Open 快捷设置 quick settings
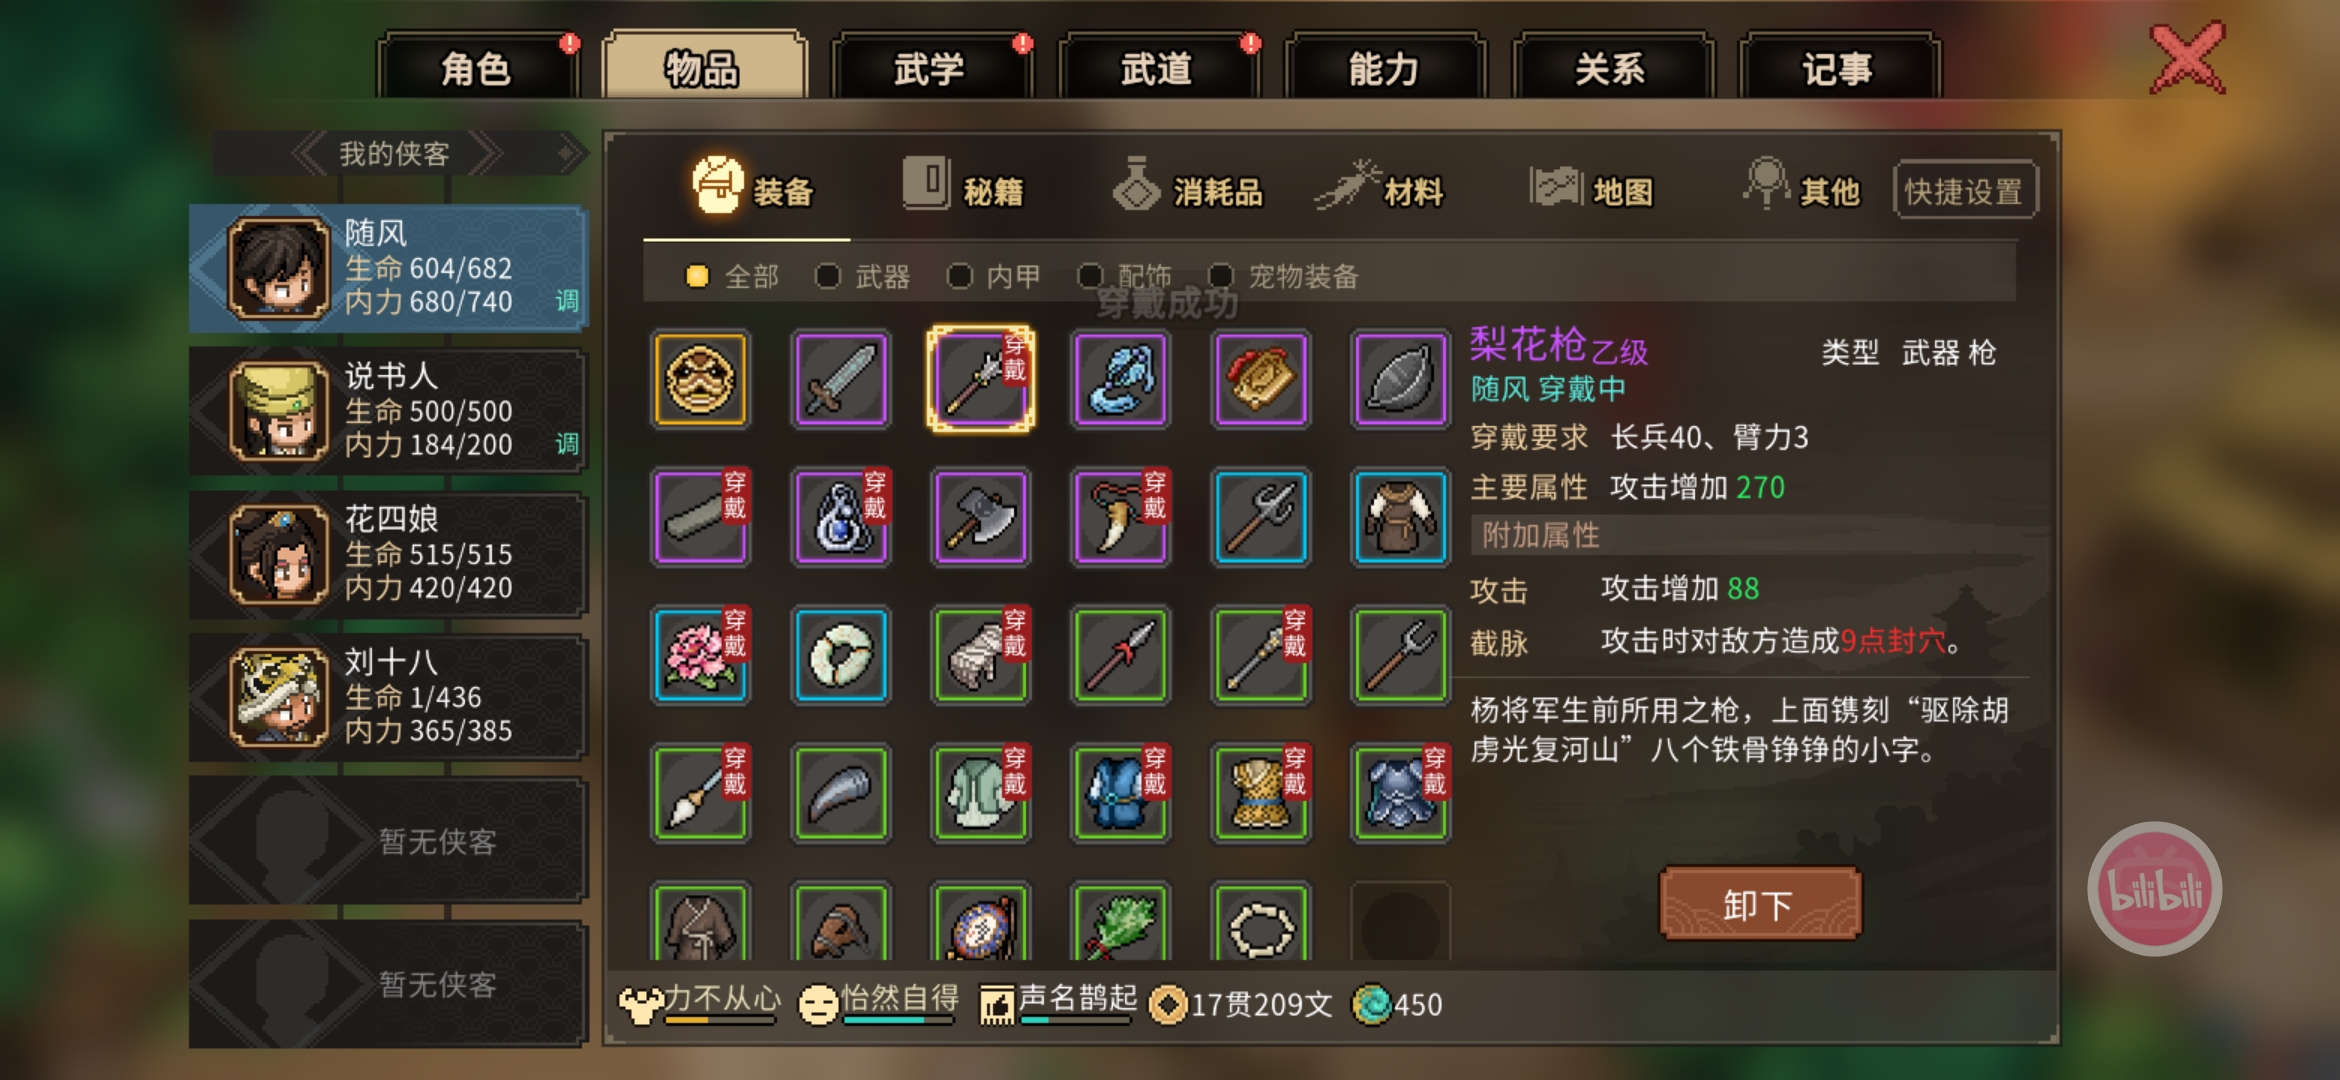Image resolution: width=2340 pixels, height=1080 pixels. [1965, 190]
